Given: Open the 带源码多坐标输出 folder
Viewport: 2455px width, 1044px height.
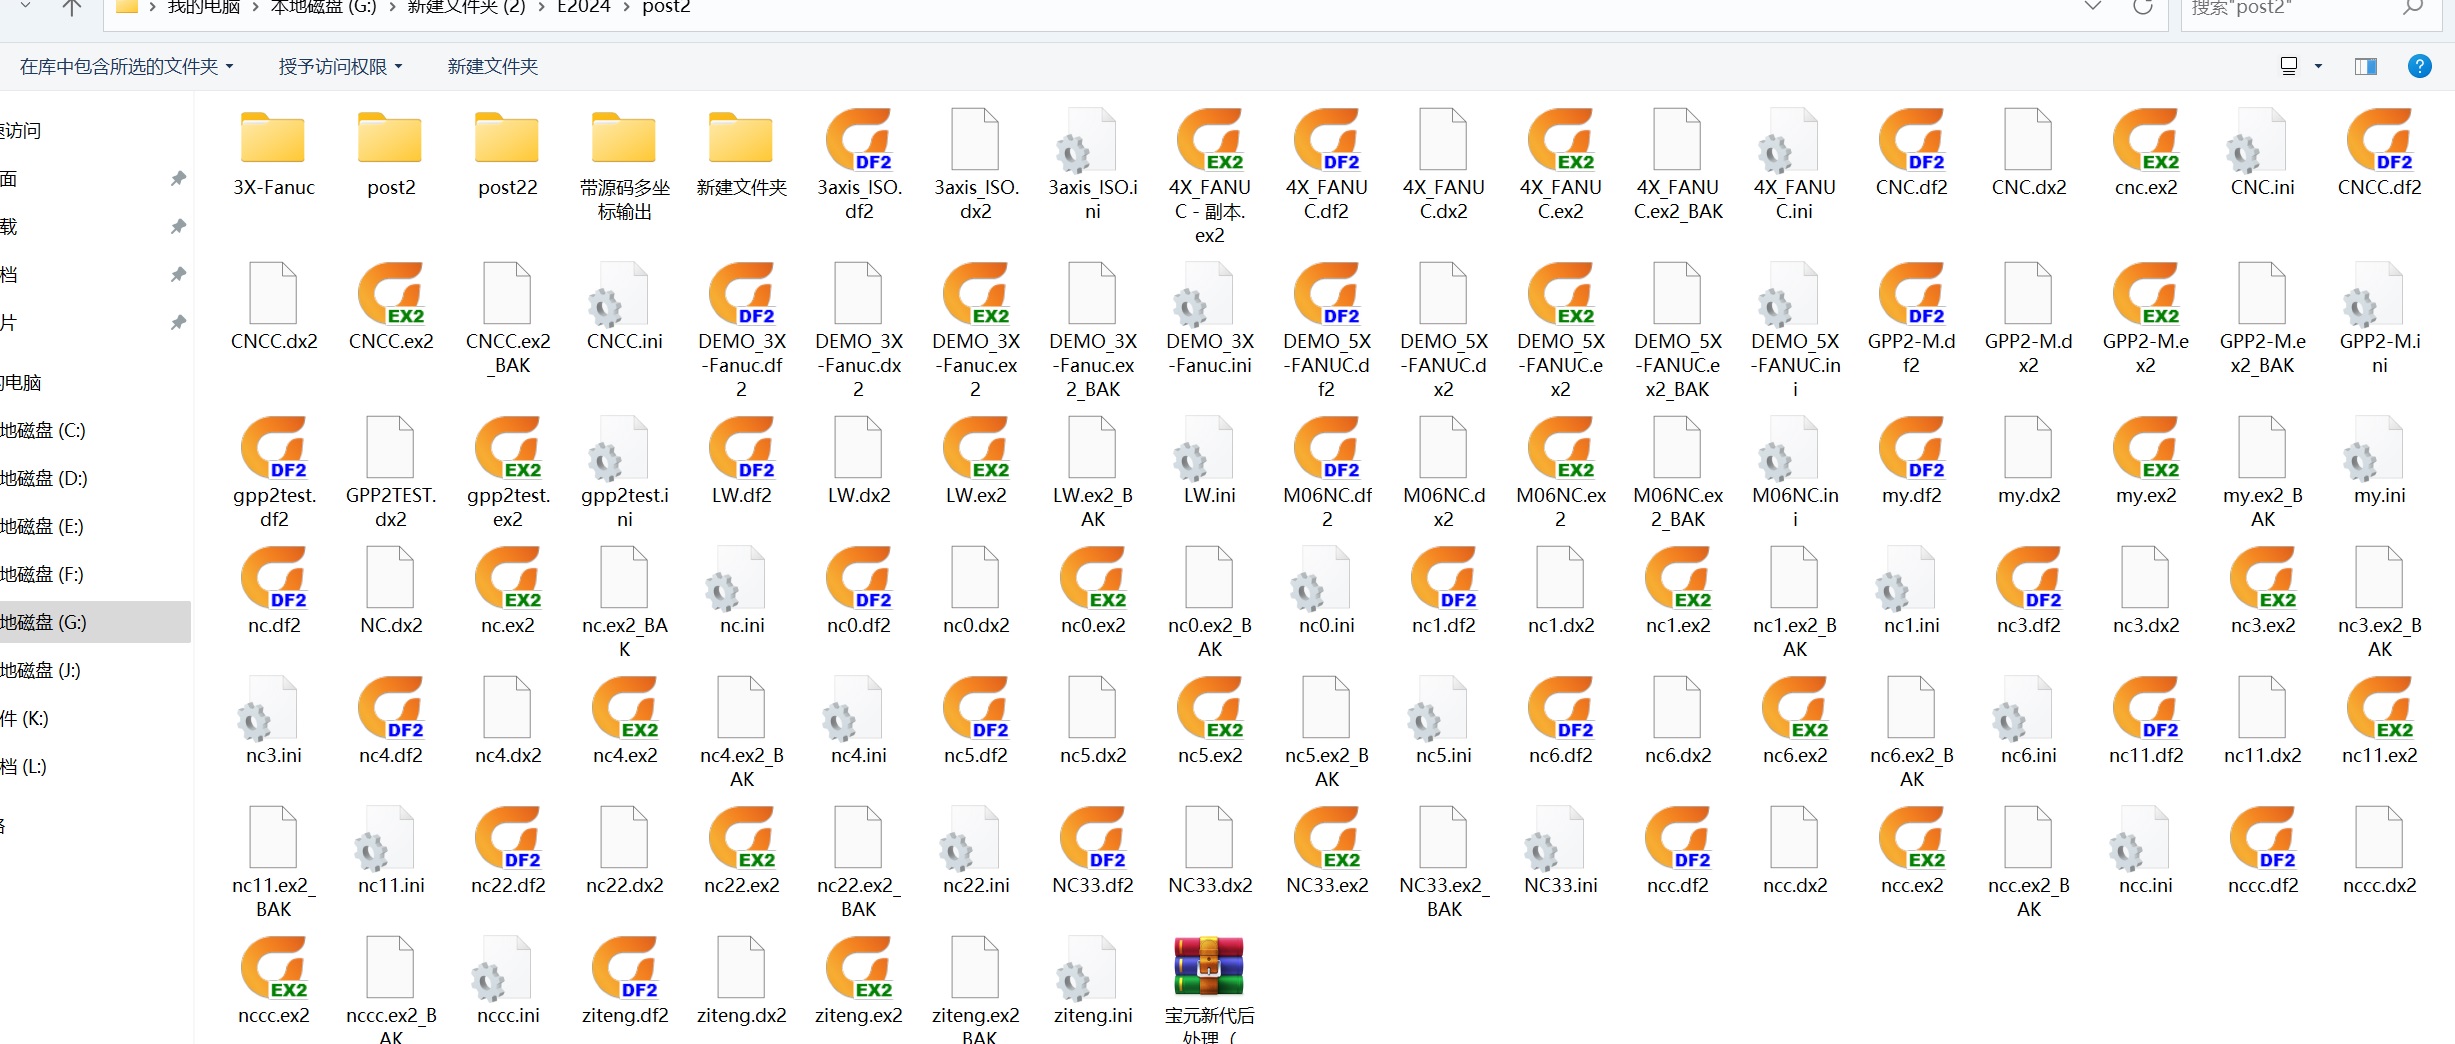Looking at the screenshot, I should [624, 138].
